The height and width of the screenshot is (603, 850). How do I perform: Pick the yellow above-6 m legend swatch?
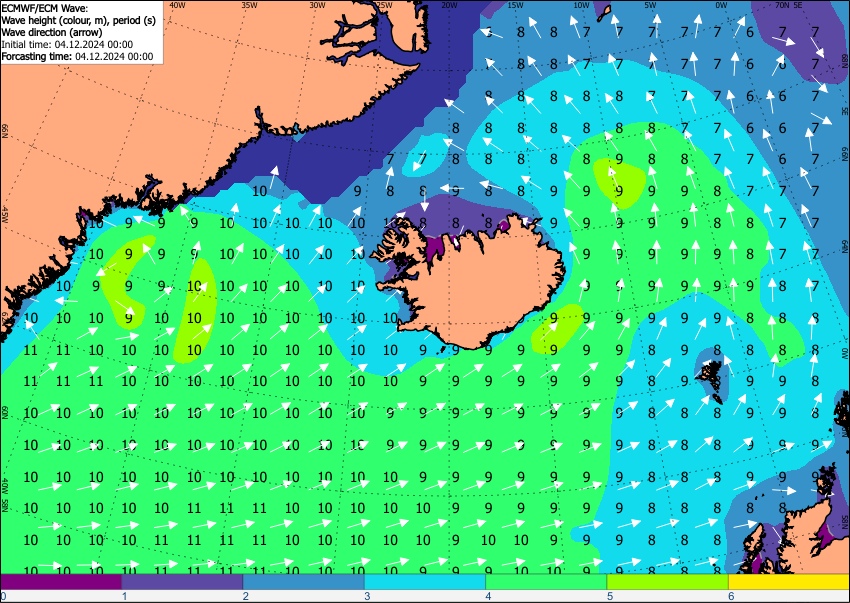pos(789,581)
